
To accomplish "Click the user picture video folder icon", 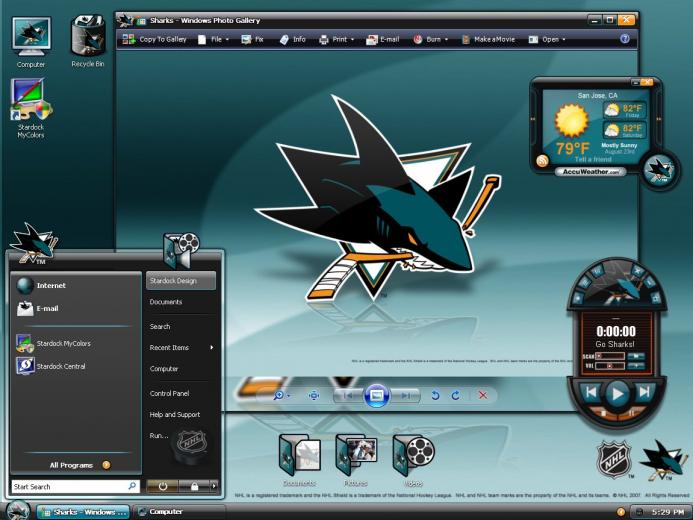I will pos(181,250).
